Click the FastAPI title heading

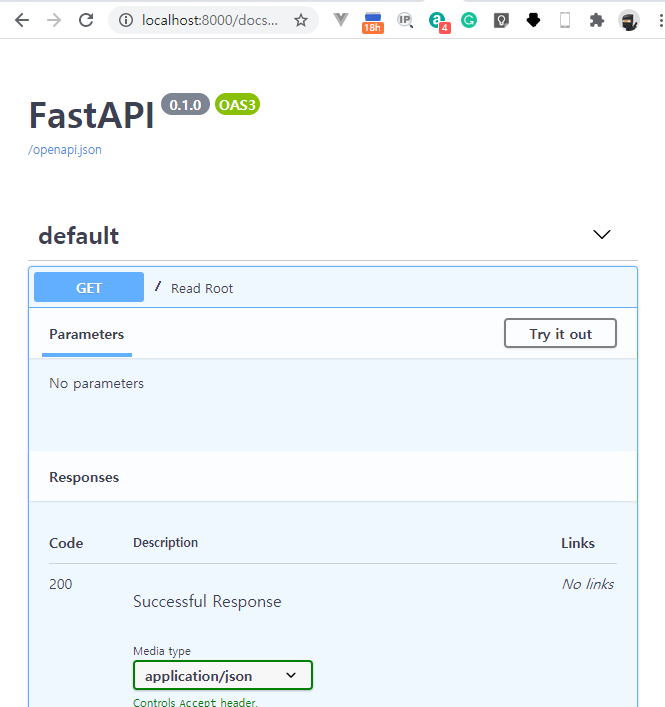pyautogui.click(x=92, y=115)
